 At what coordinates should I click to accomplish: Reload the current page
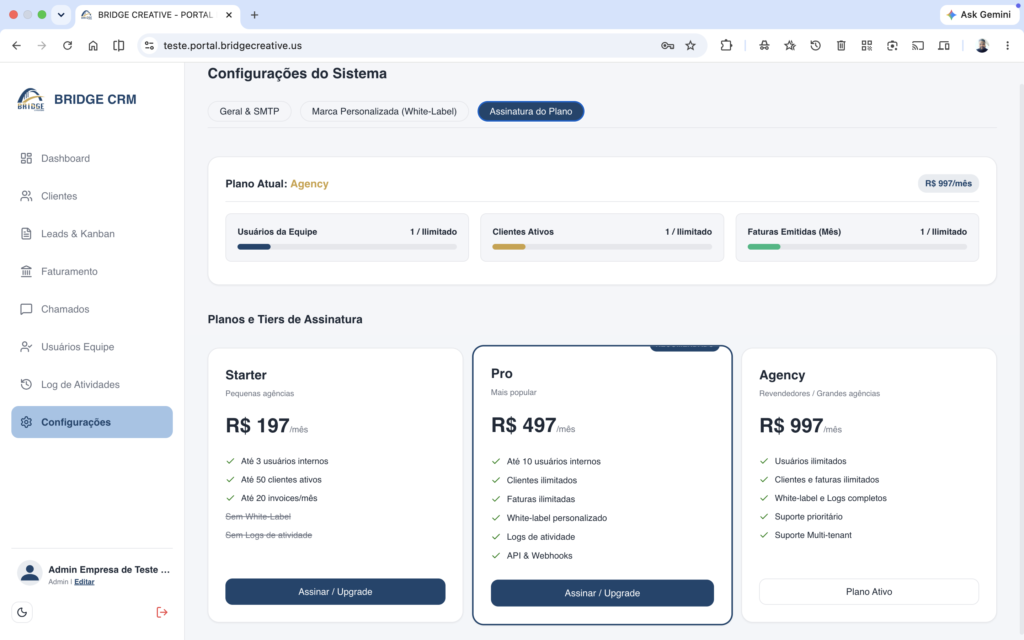click(67, 45)
